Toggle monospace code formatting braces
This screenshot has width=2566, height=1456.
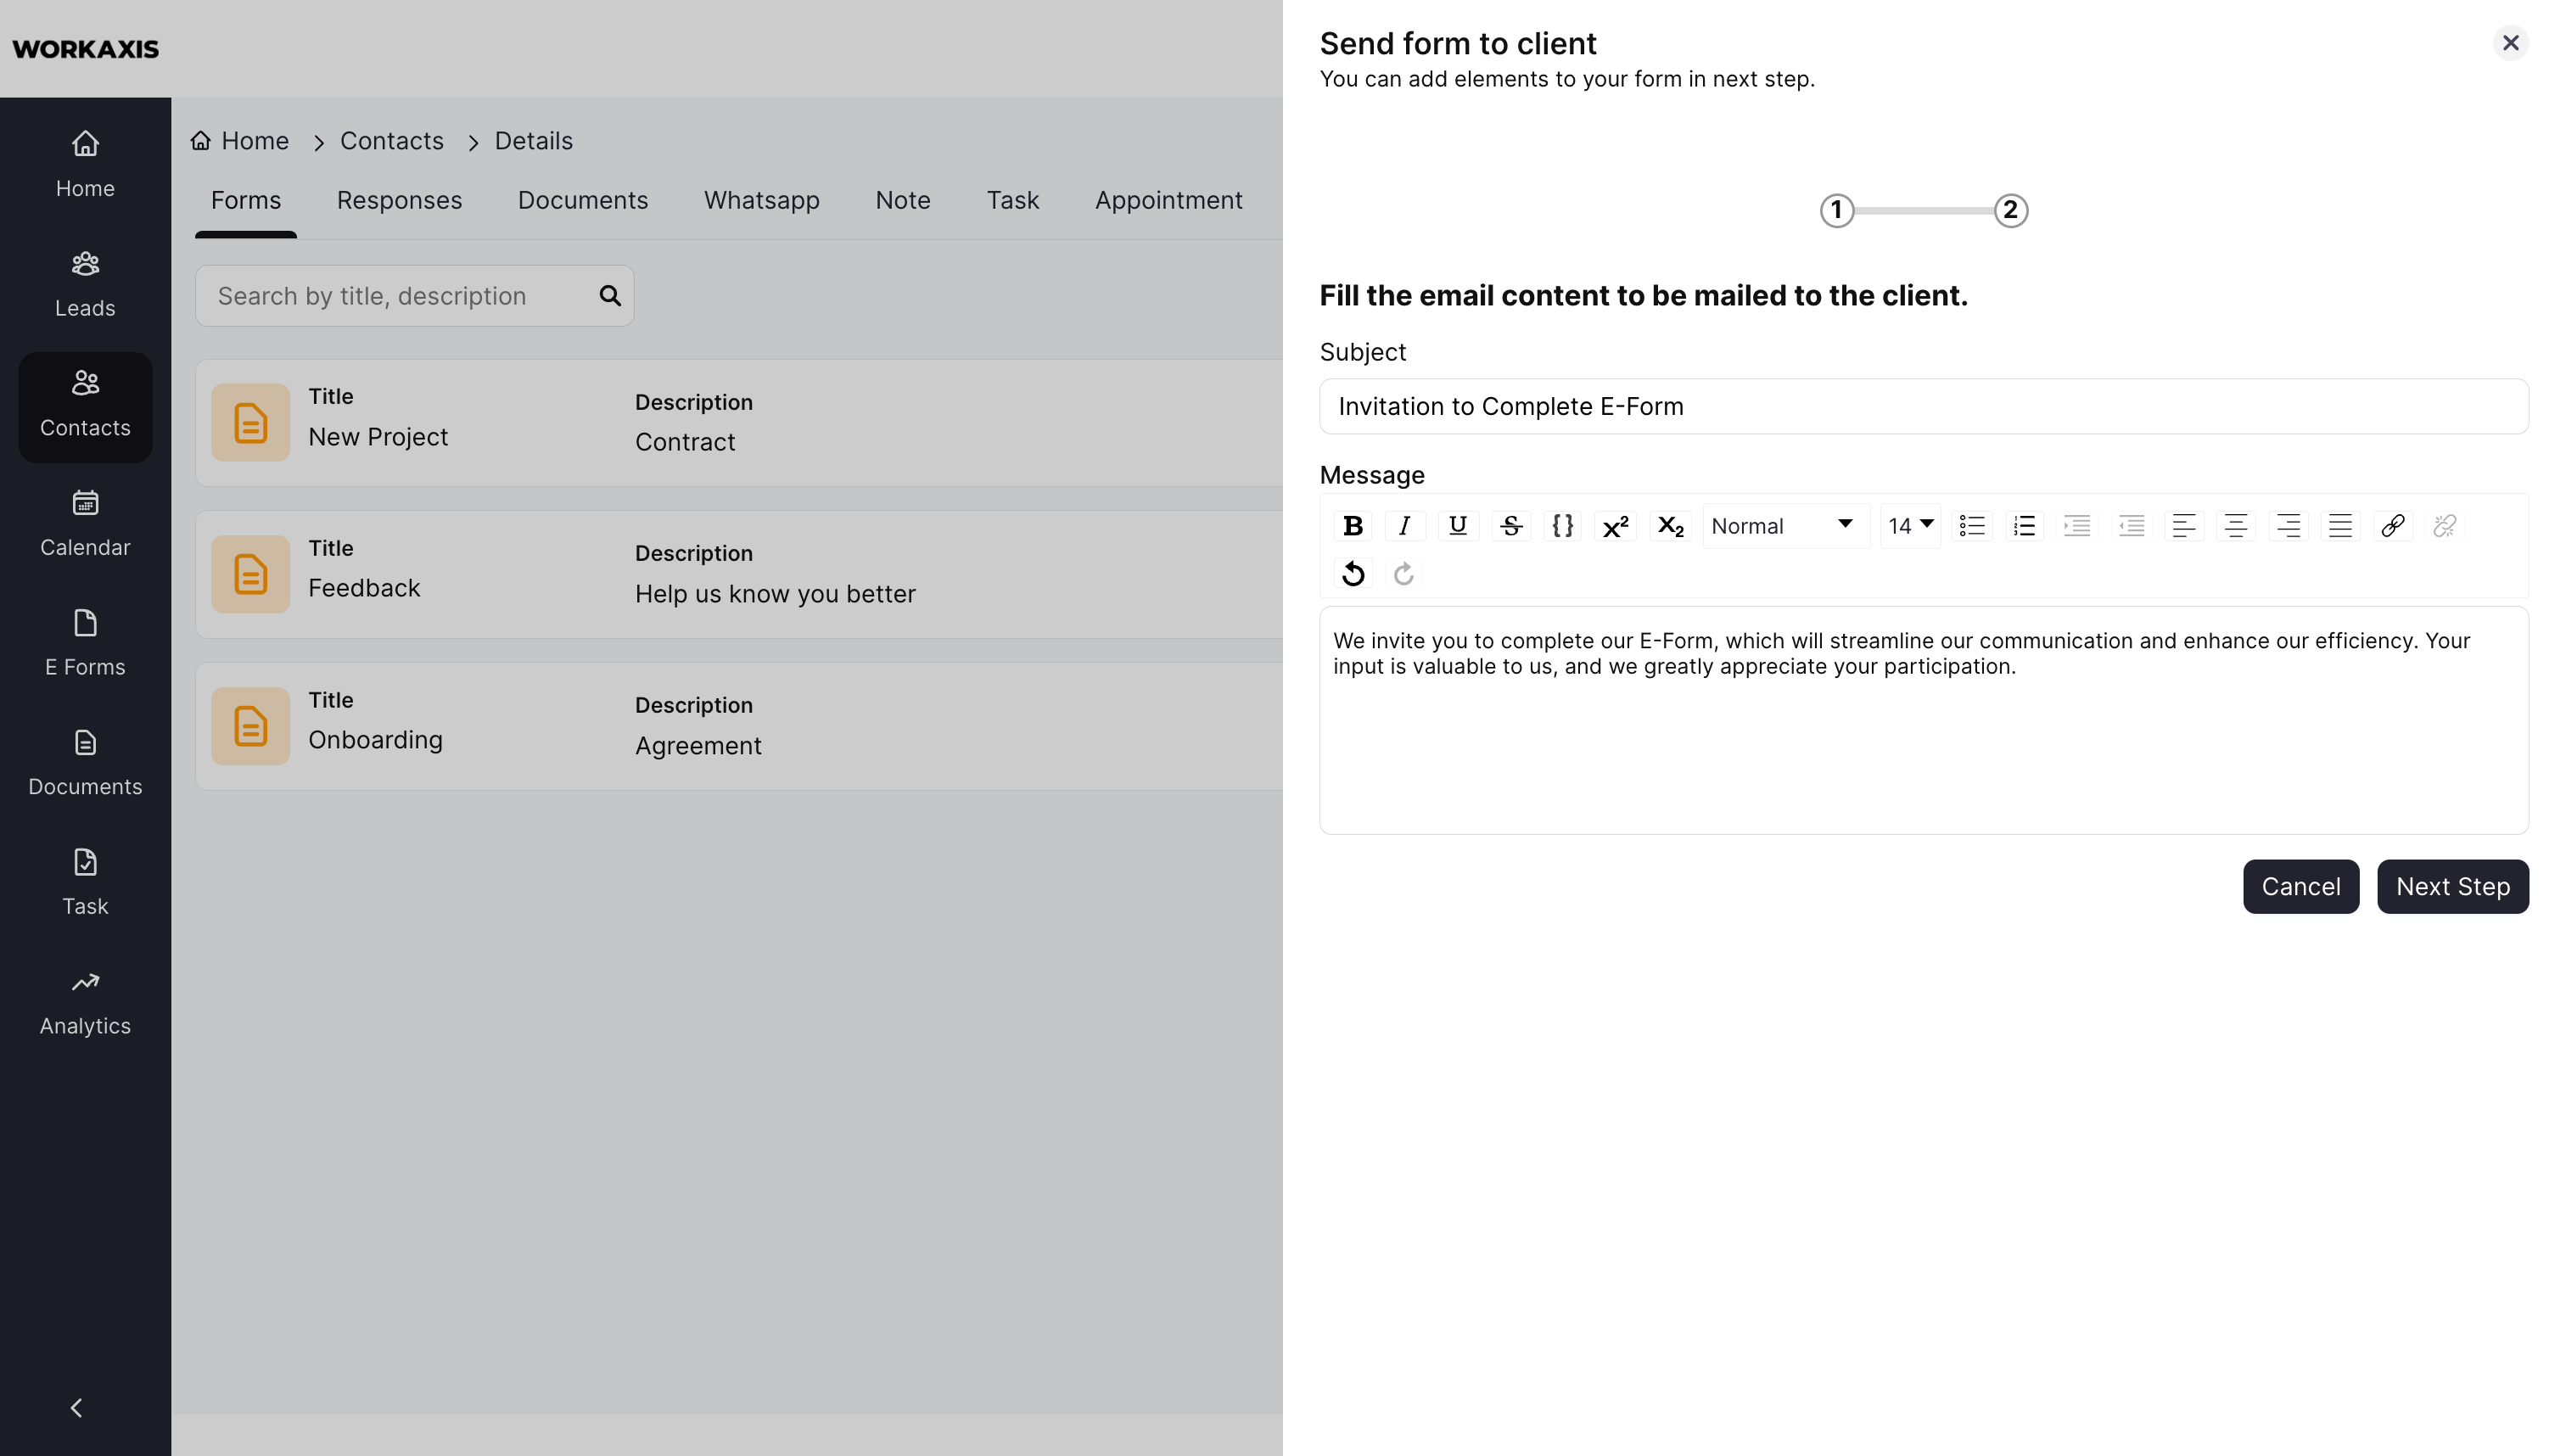point(1562,526)
